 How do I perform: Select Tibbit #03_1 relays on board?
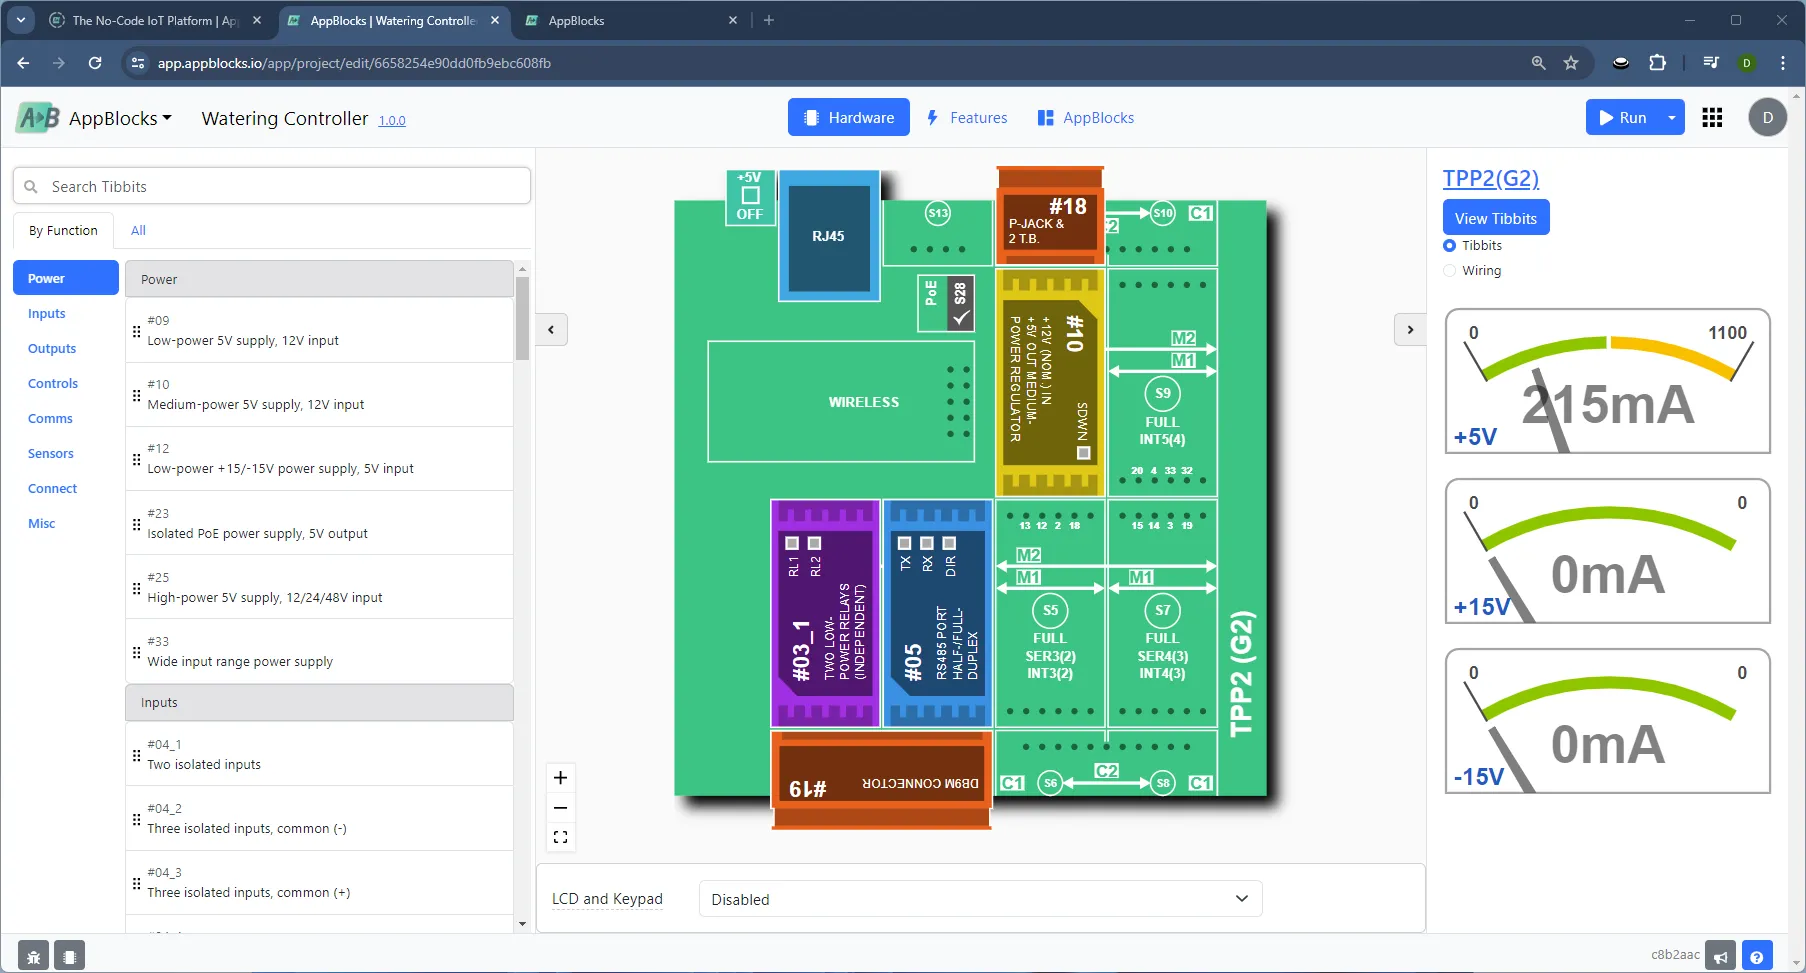[826, 613]
